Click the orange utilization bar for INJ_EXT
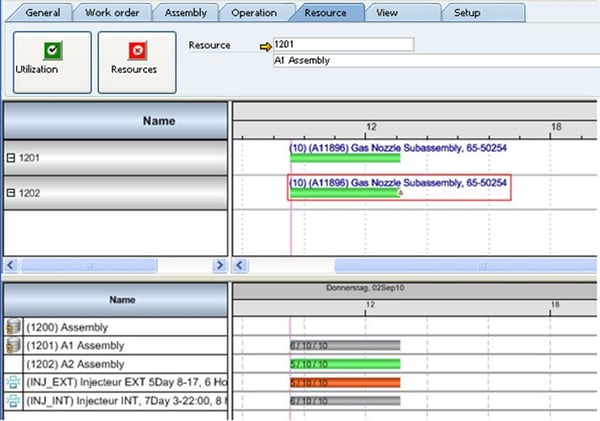The width and height of the screenshot is (600, 421). coord(345,382)
